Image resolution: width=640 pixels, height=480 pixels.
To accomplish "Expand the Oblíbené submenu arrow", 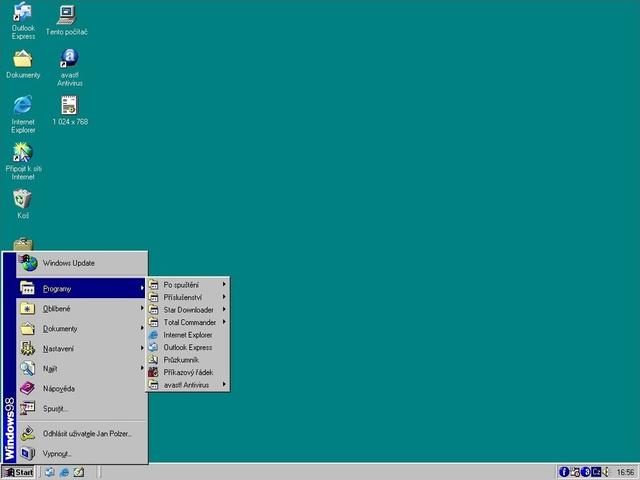I will [142, 308].
